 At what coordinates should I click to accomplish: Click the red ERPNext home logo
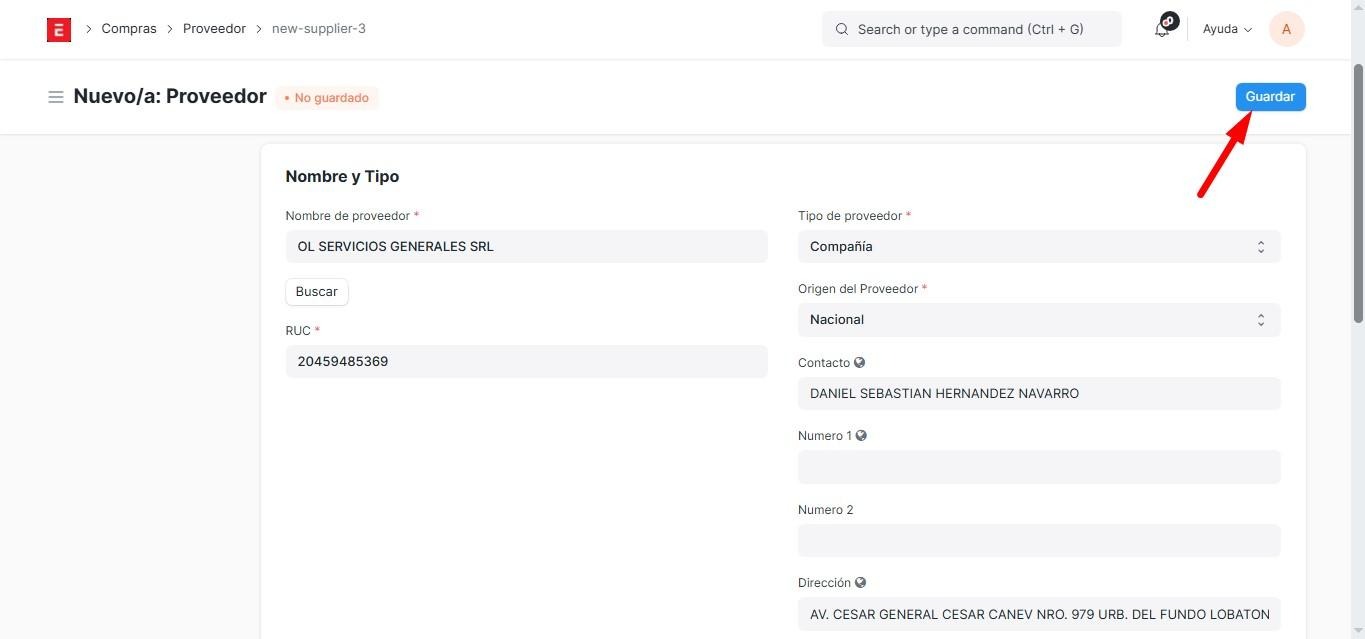click(x=59, y=30)
